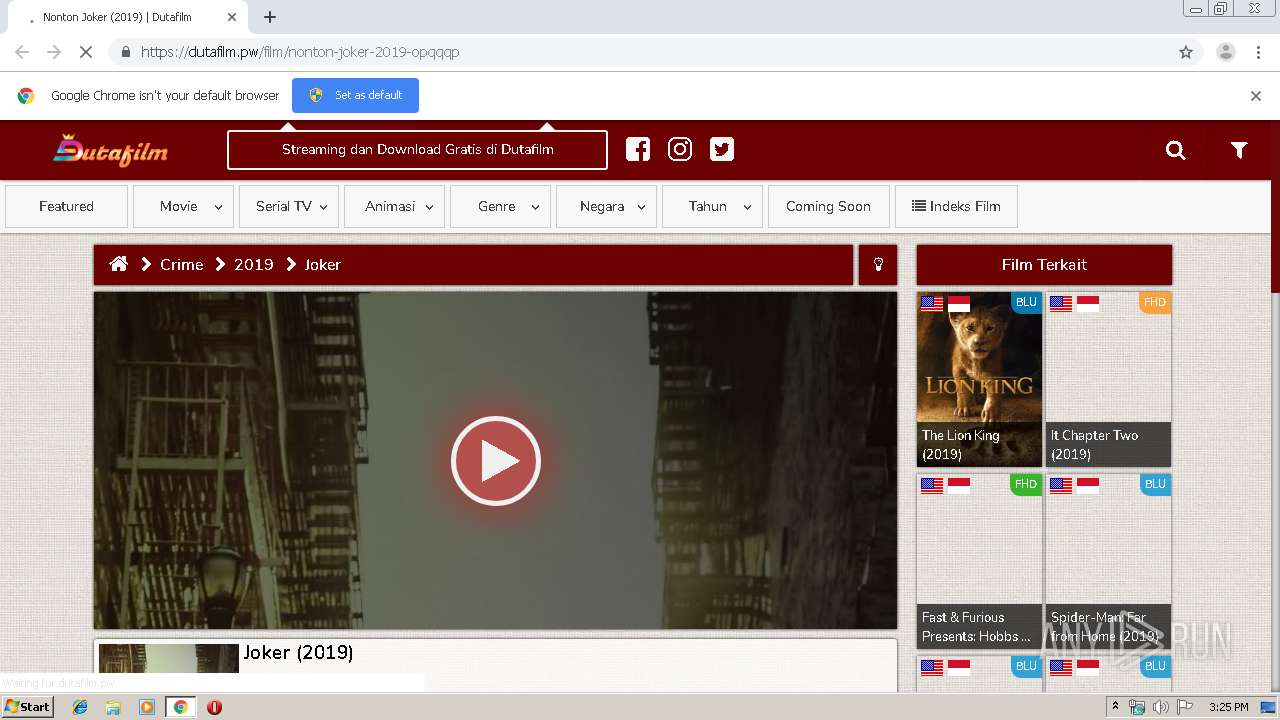Click Set as default button
This screenshot has width=1280, height=720.
click(x=355, y=95)
